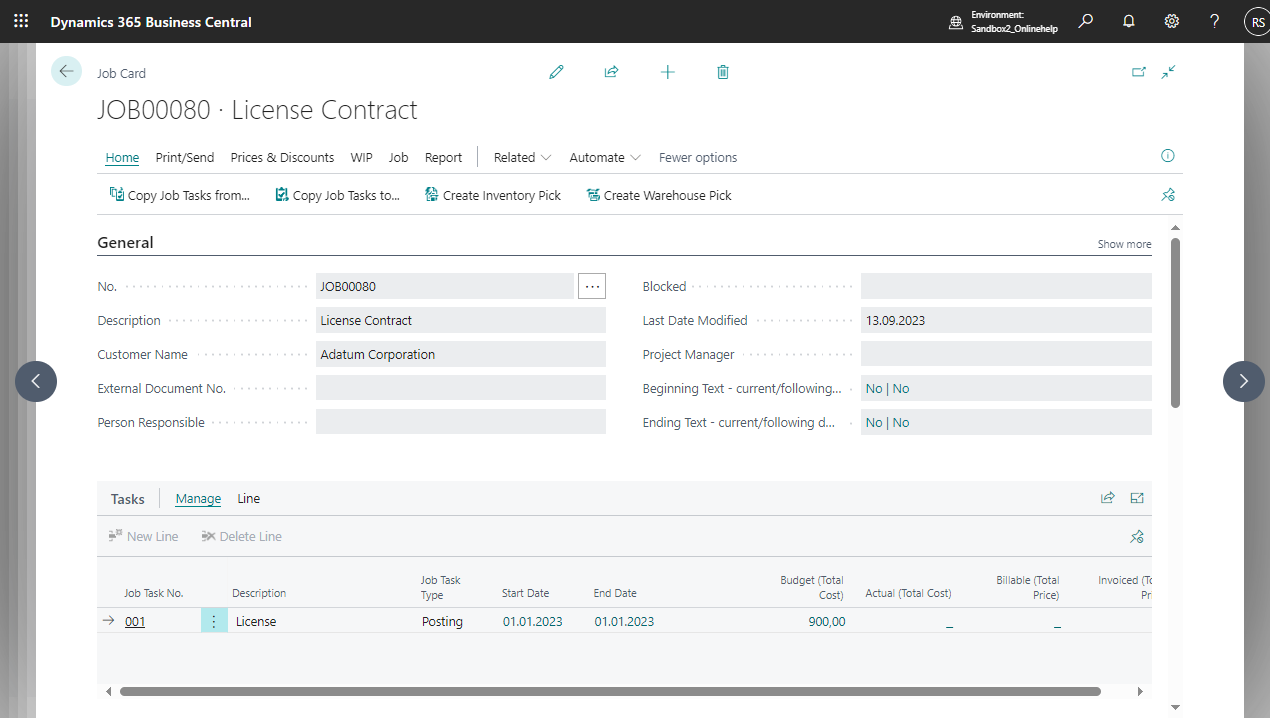
Task: Open the search magnifier icon
Action: (x=1085, y=21)
